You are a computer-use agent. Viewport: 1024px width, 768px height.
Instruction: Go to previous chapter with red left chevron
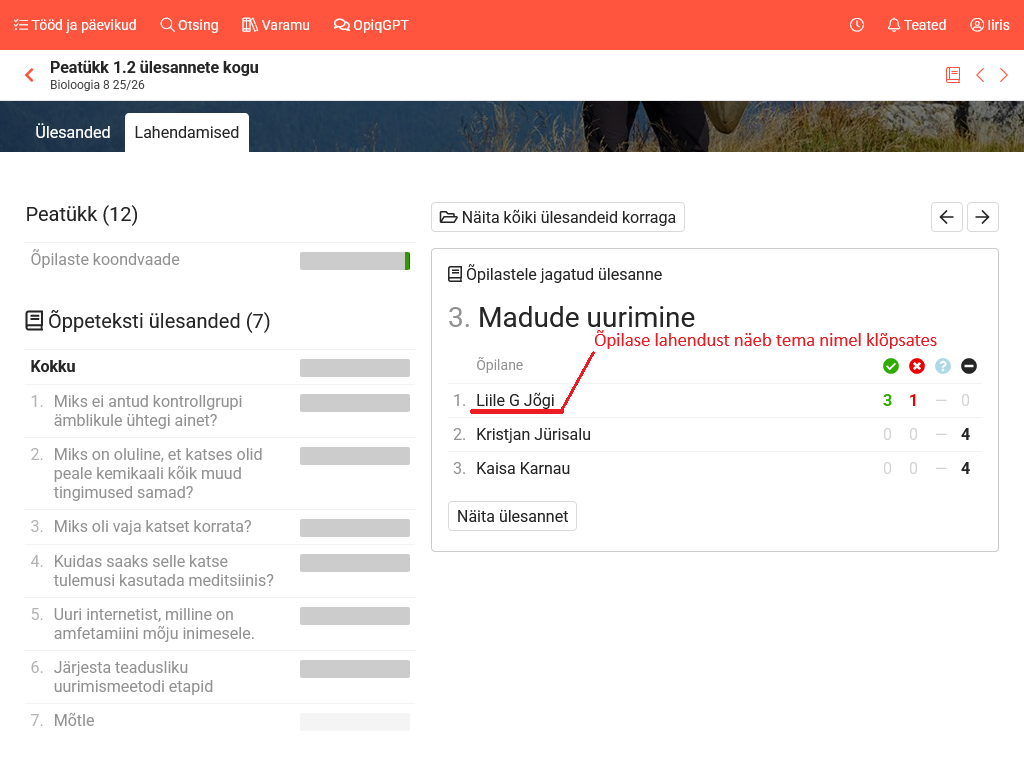click(x=980, y=75)
